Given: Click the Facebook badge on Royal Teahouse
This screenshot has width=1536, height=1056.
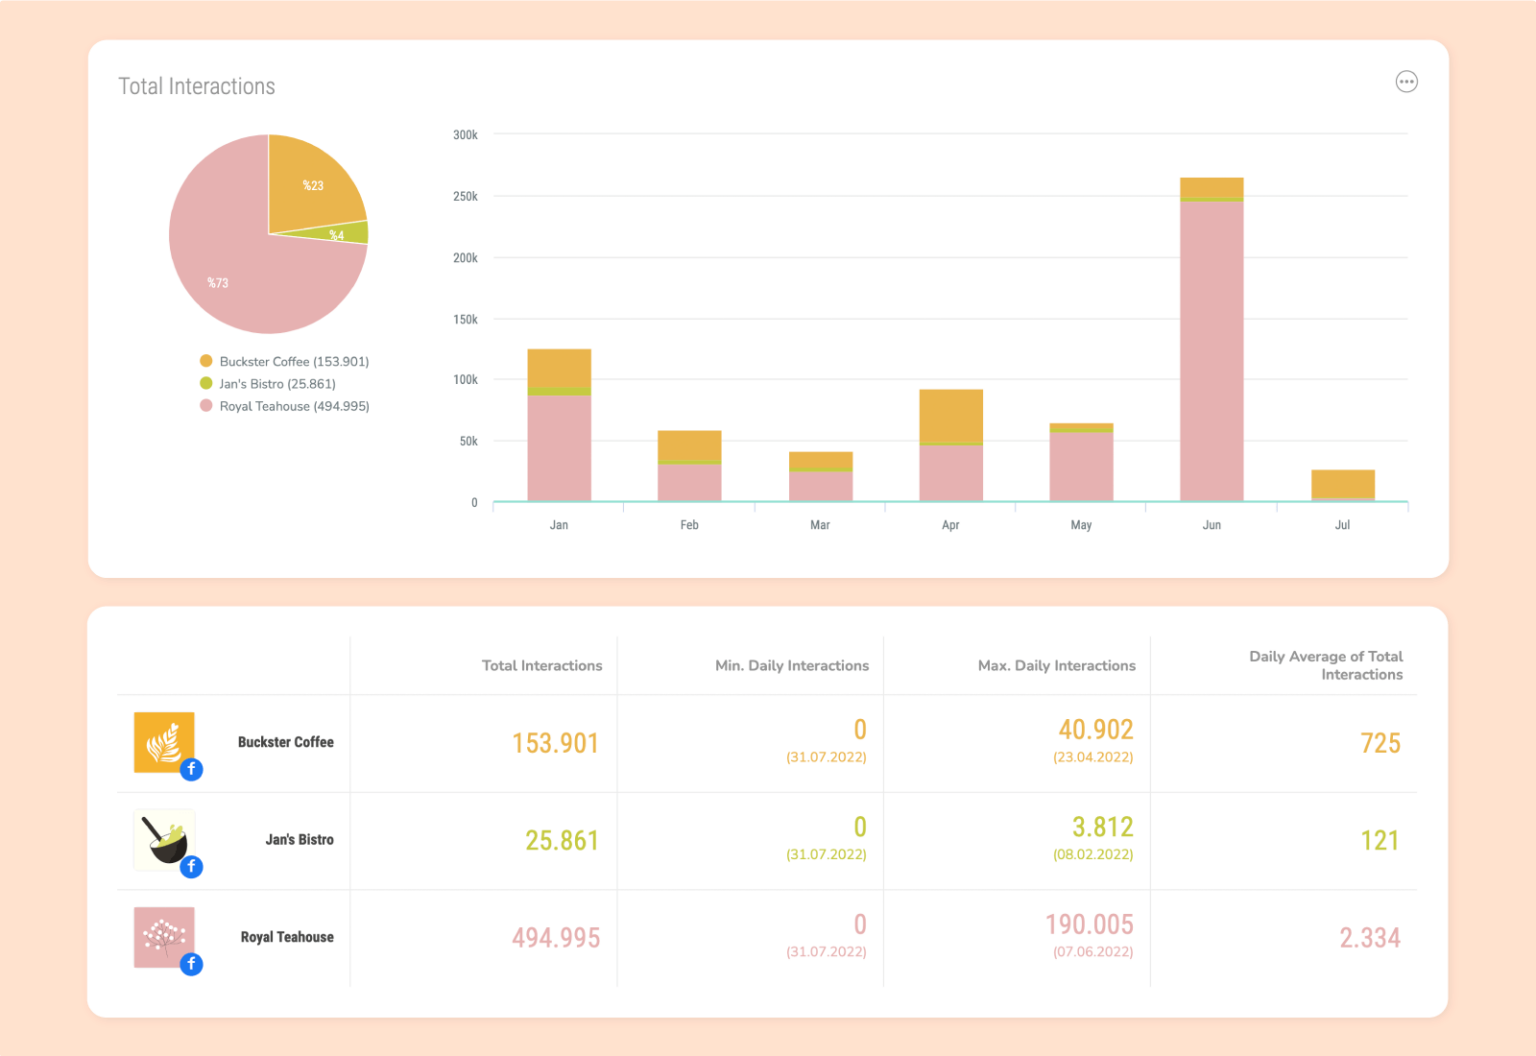Looking at the screenshot, I should pos(191,965).
